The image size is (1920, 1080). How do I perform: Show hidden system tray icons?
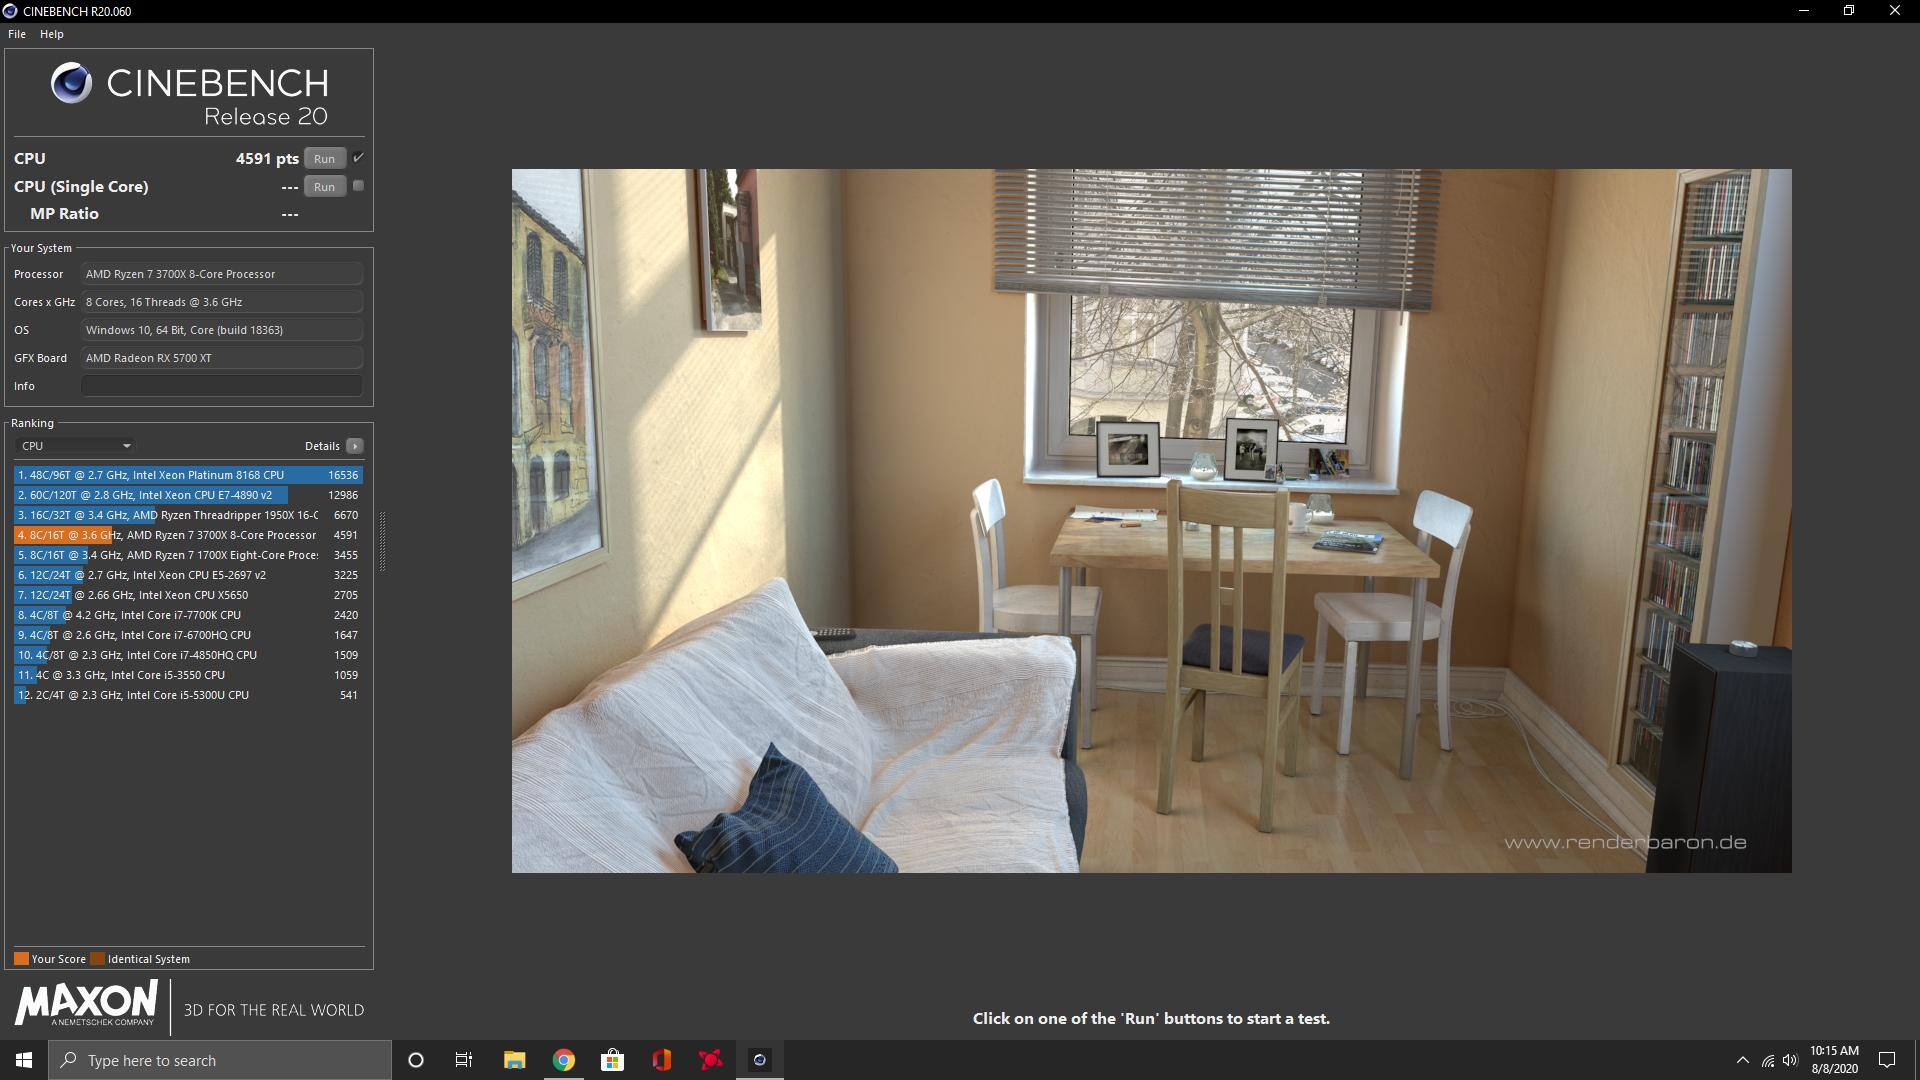tap(1742, 1060)
